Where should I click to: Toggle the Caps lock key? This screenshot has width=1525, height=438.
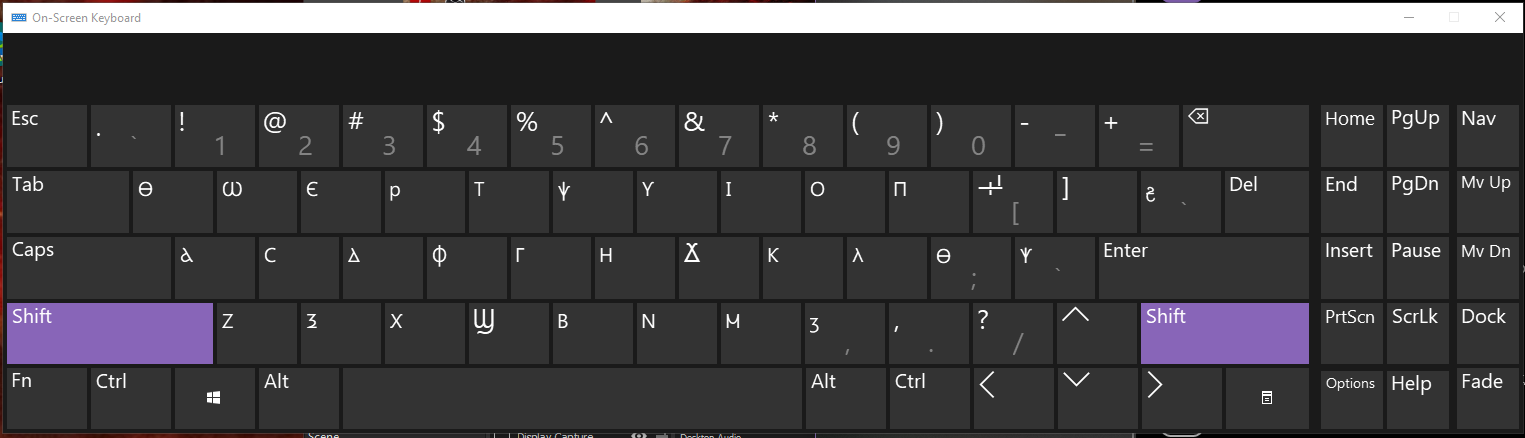(x=88, y=267)
